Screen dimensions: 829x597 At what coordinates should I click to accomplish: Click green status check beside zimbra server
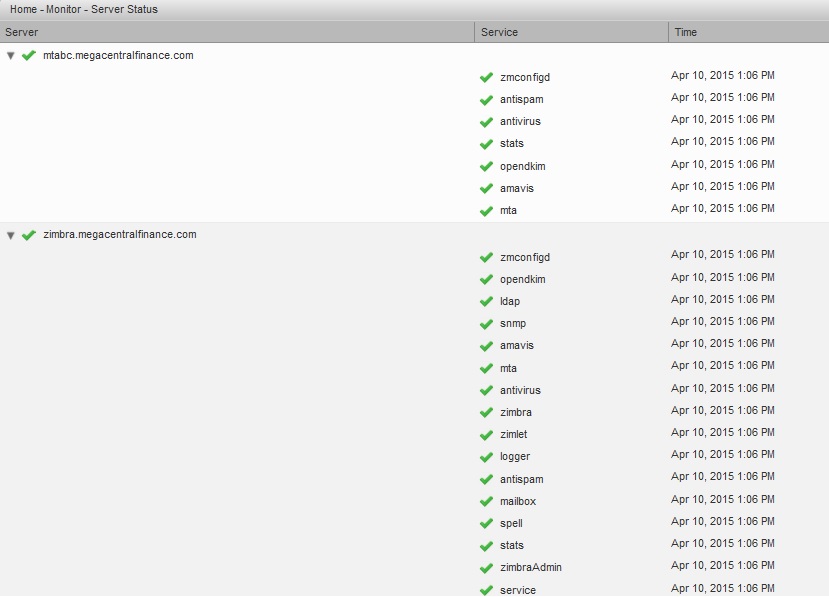tap(29, 235)
